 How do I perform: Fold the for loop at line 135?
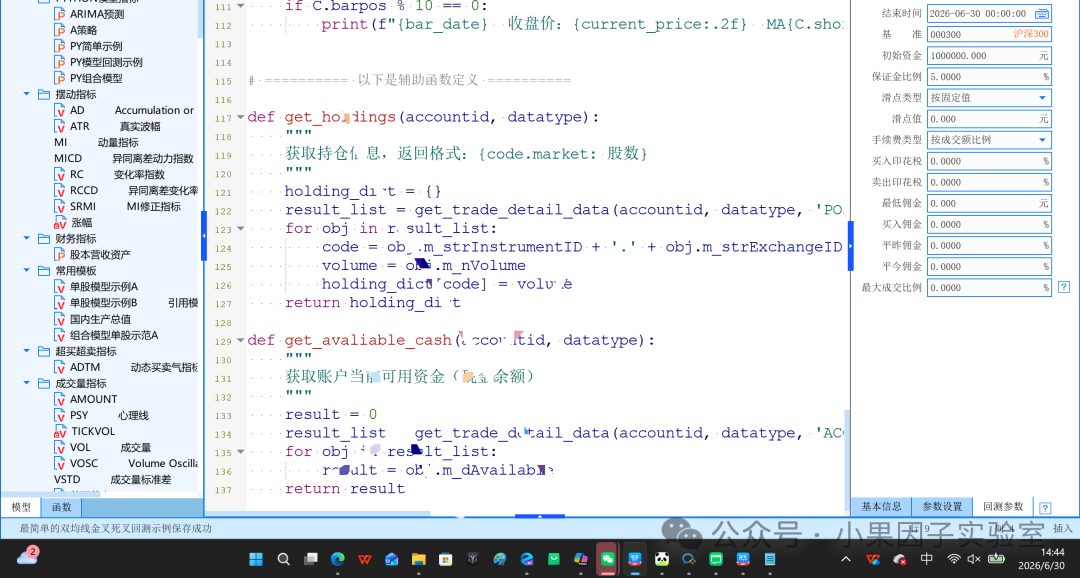point(240,452)
